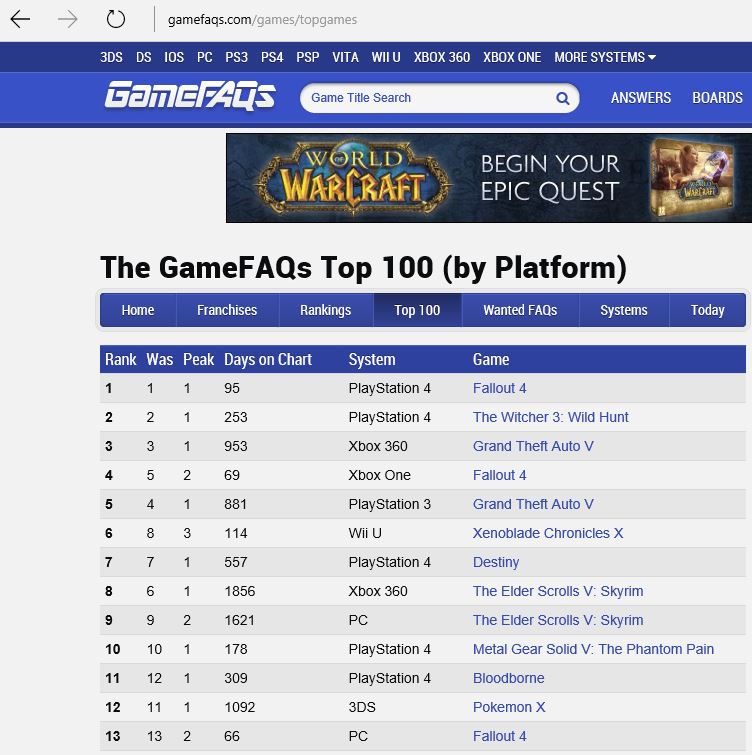Click the 953 days on chart value
This screenshot has width=752, height=755.
pyautogui.click(x=236, y=446)
